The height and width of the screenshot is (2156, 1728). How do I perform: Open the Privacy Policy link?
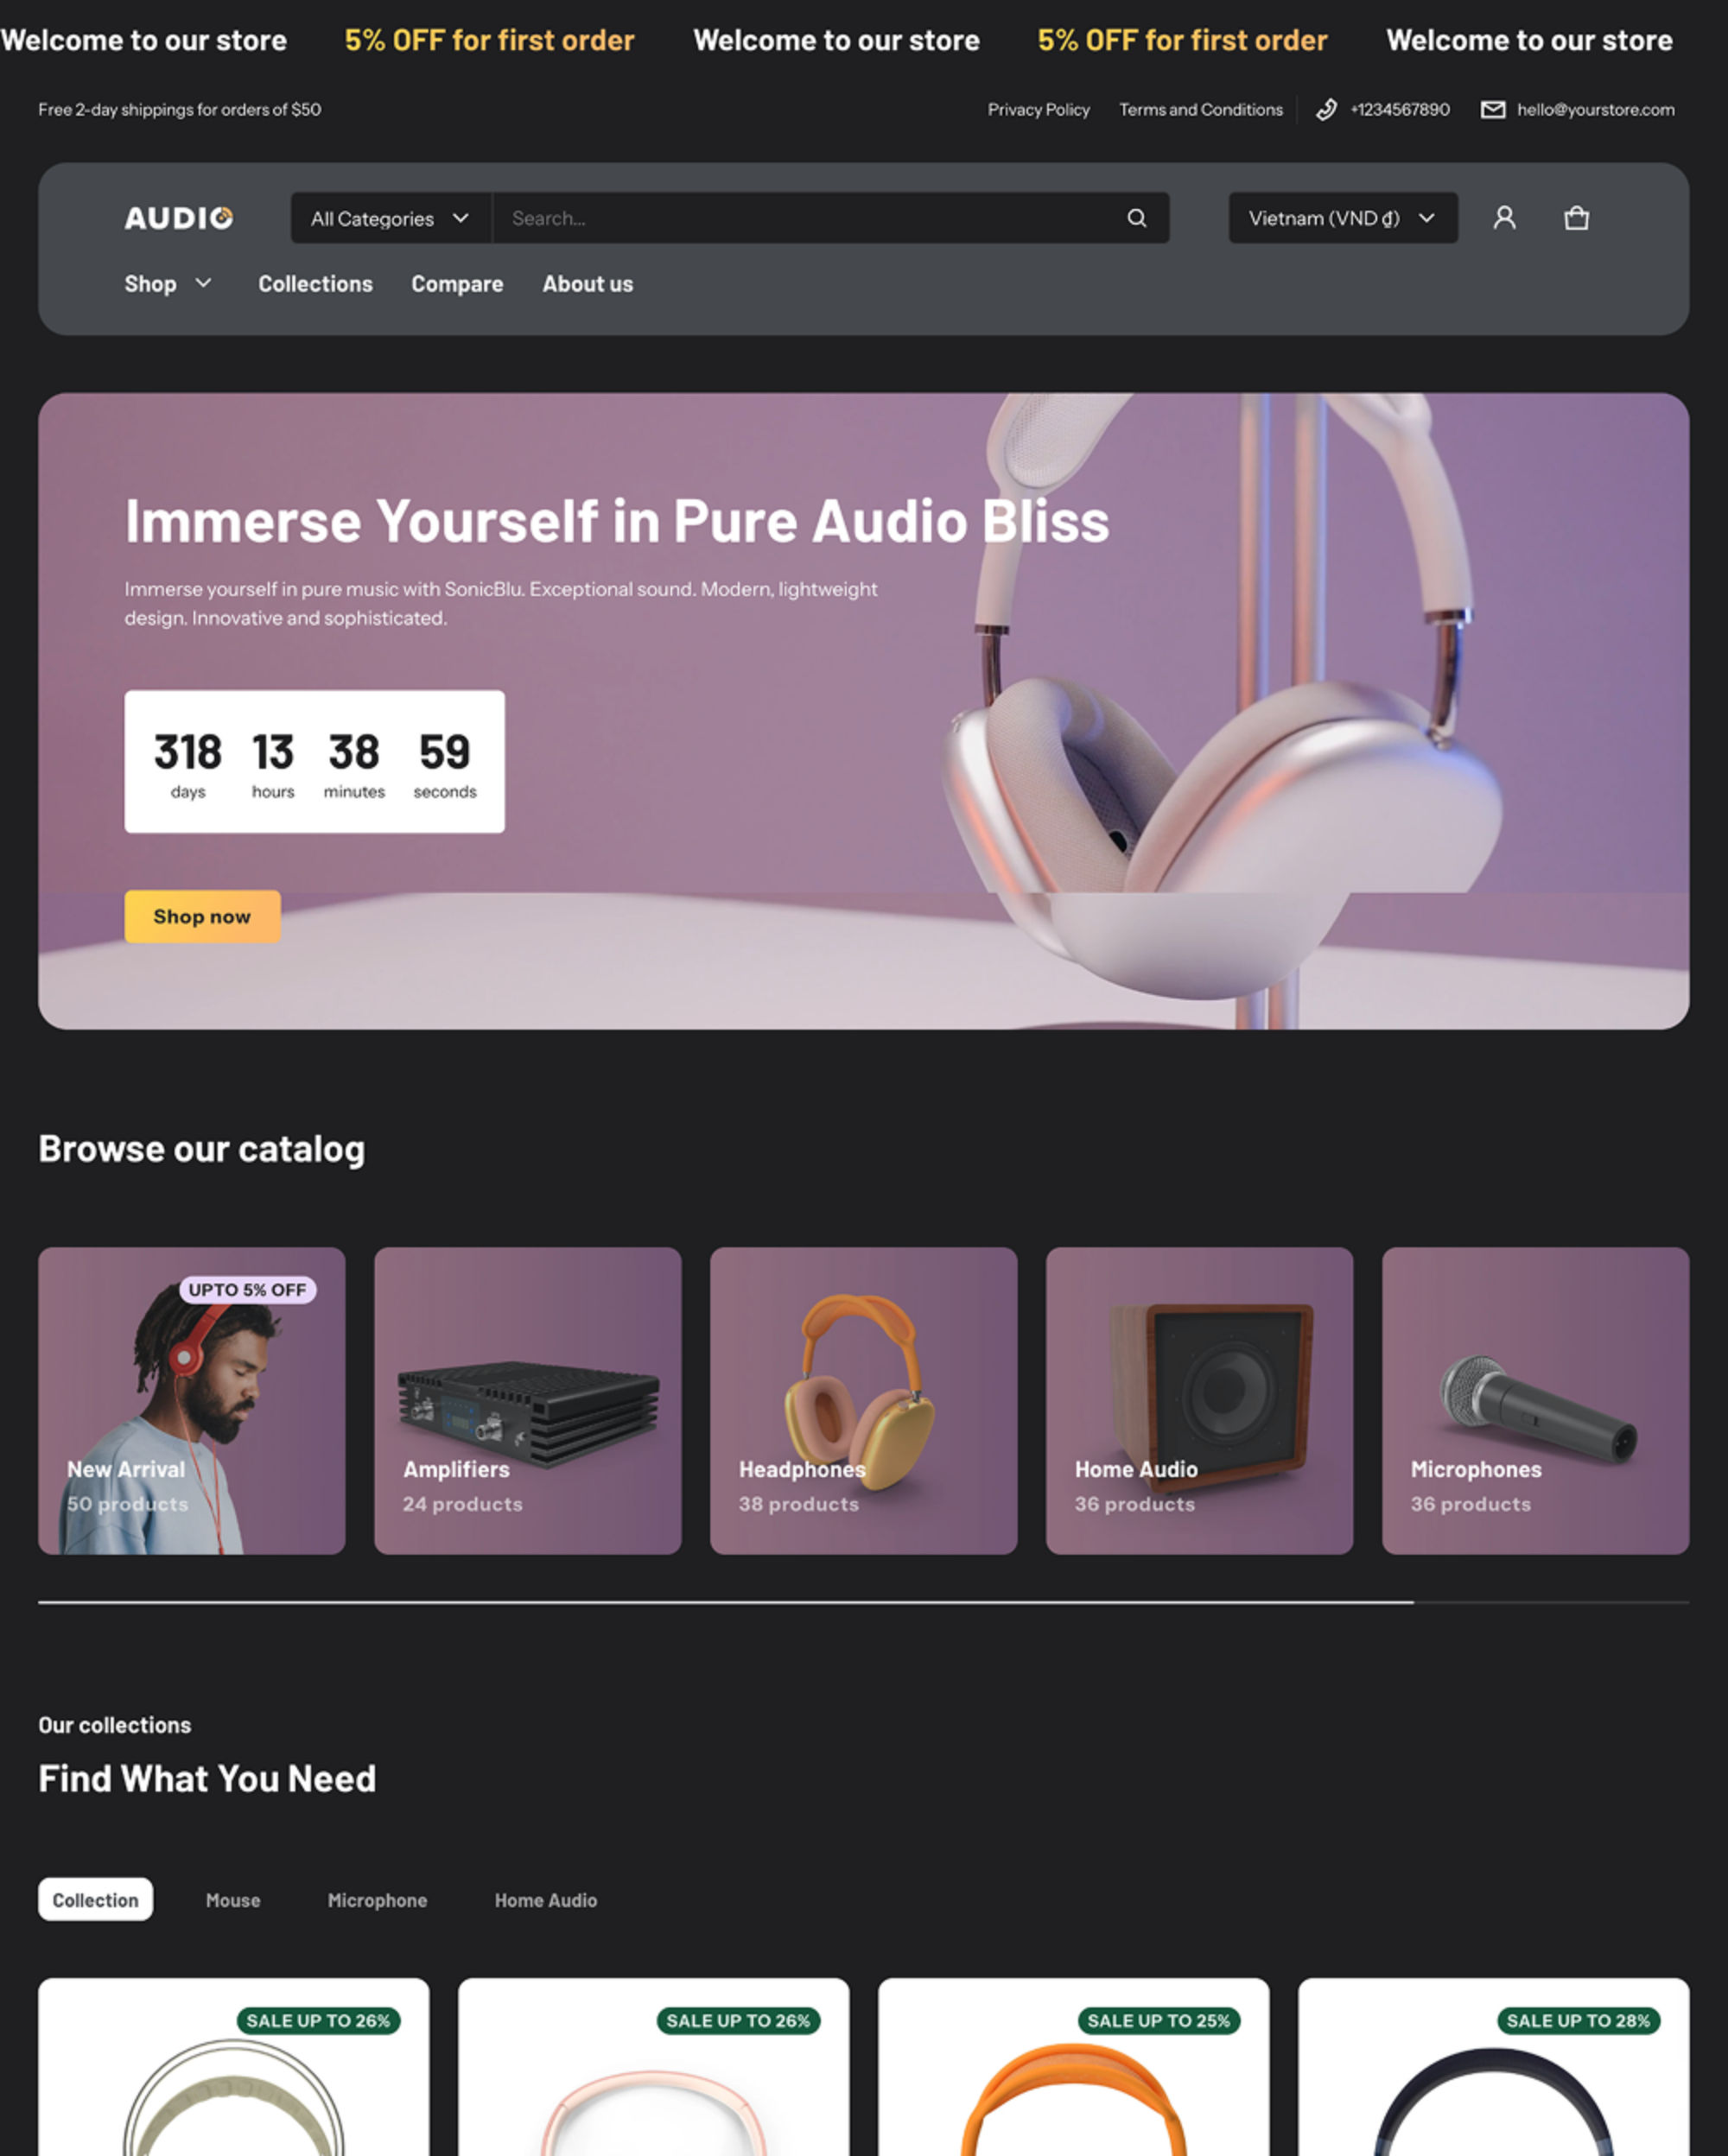[x=1038, y=110]
